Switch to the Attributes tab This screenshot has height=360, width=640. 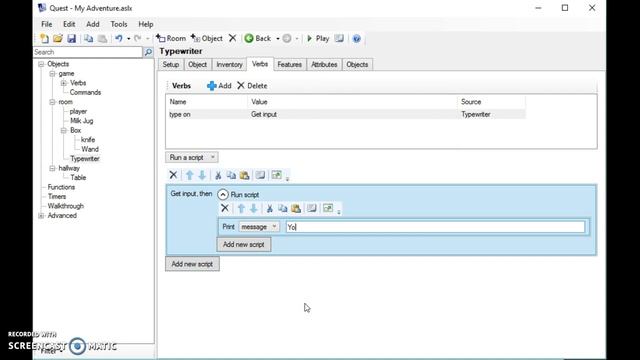coord(324,64)
